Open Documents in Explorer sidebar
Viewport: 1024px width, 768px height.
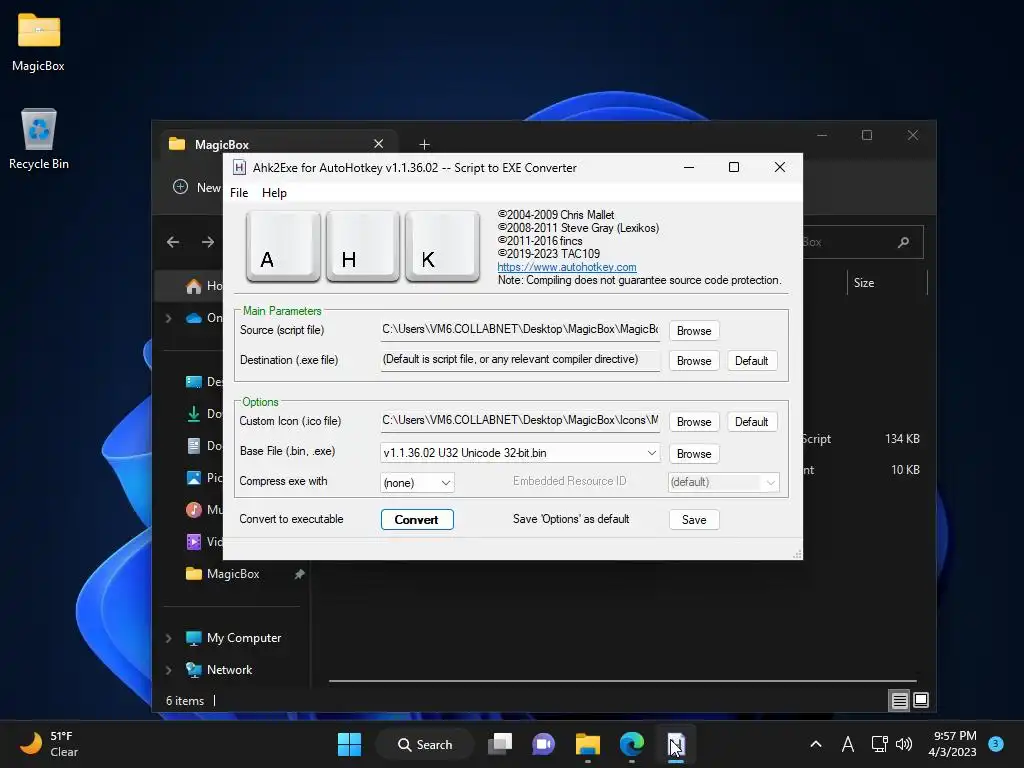[204, 445]
